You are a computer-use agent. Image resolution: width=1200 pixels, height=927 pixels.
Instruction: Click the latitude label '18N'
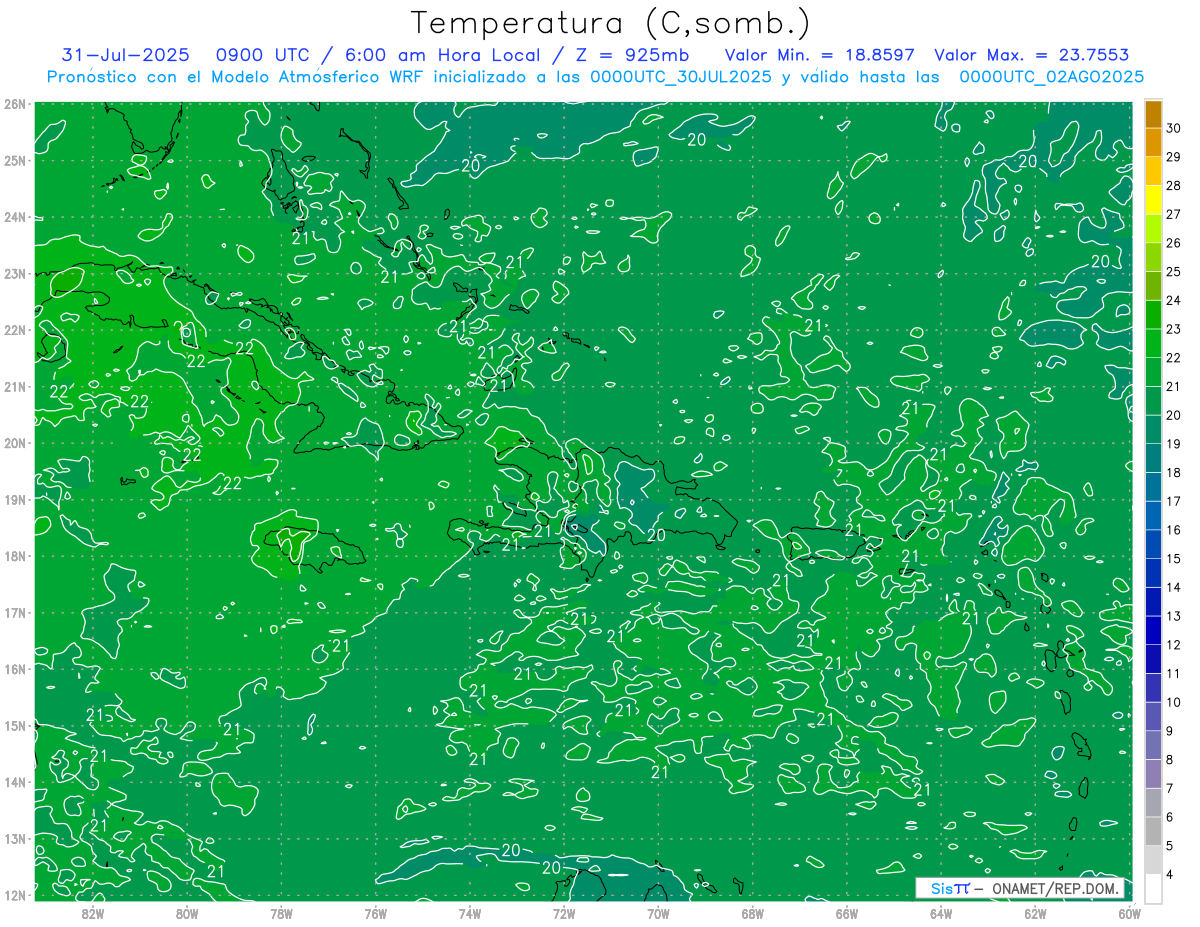tap(15, 556)
